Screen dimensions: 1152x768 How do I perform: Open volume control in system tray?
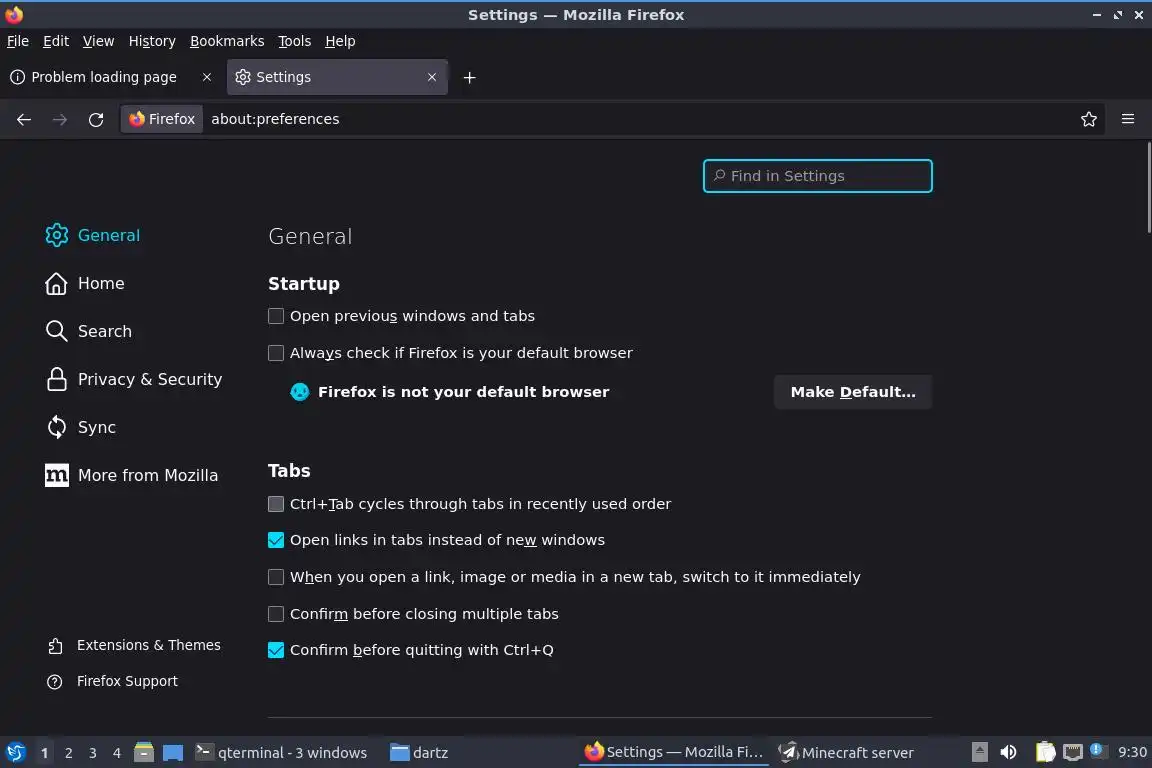(x=1008, y=753)
